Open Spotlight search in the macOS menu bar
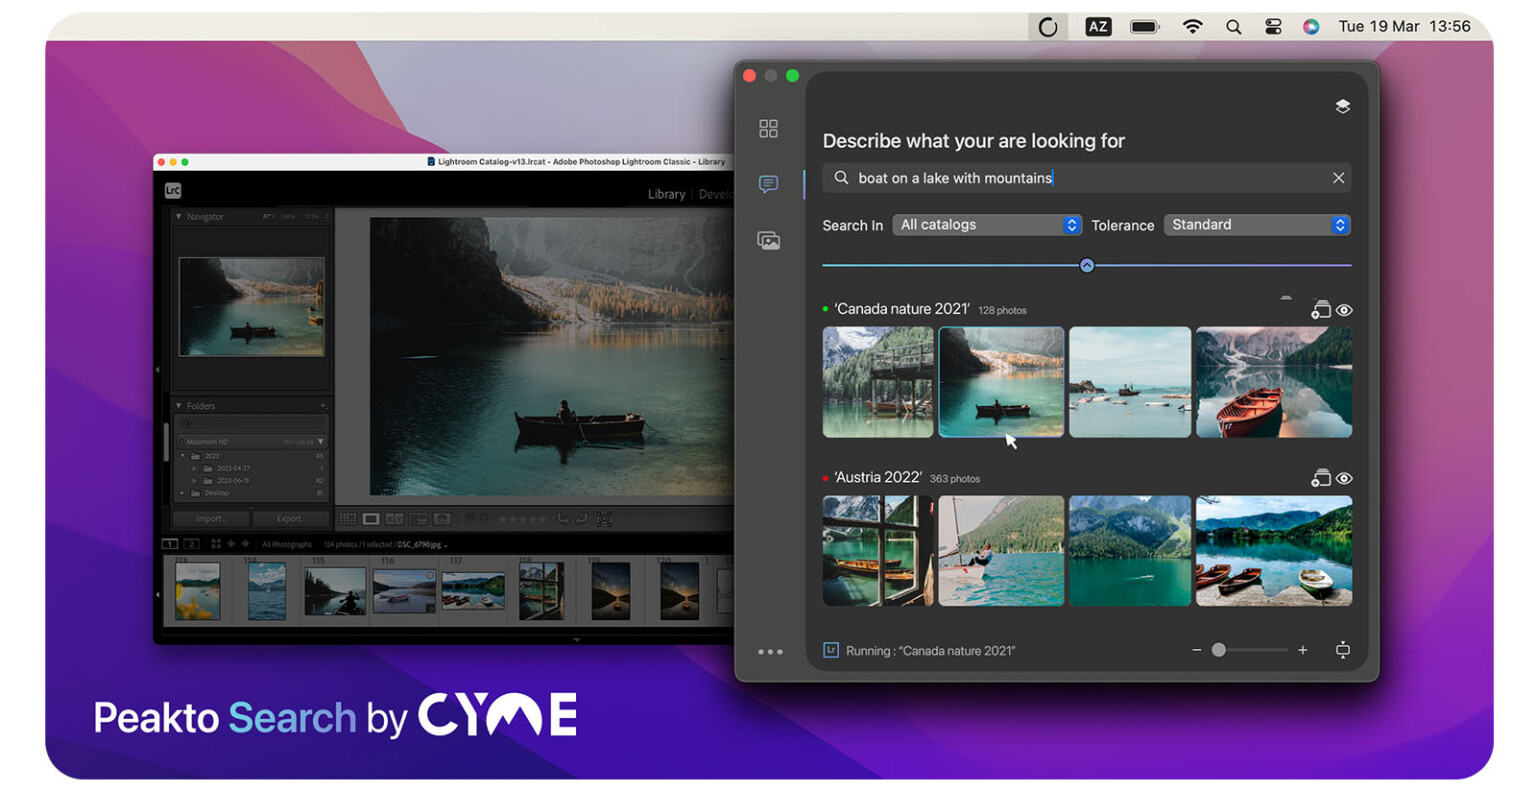 pos(1234,27)
